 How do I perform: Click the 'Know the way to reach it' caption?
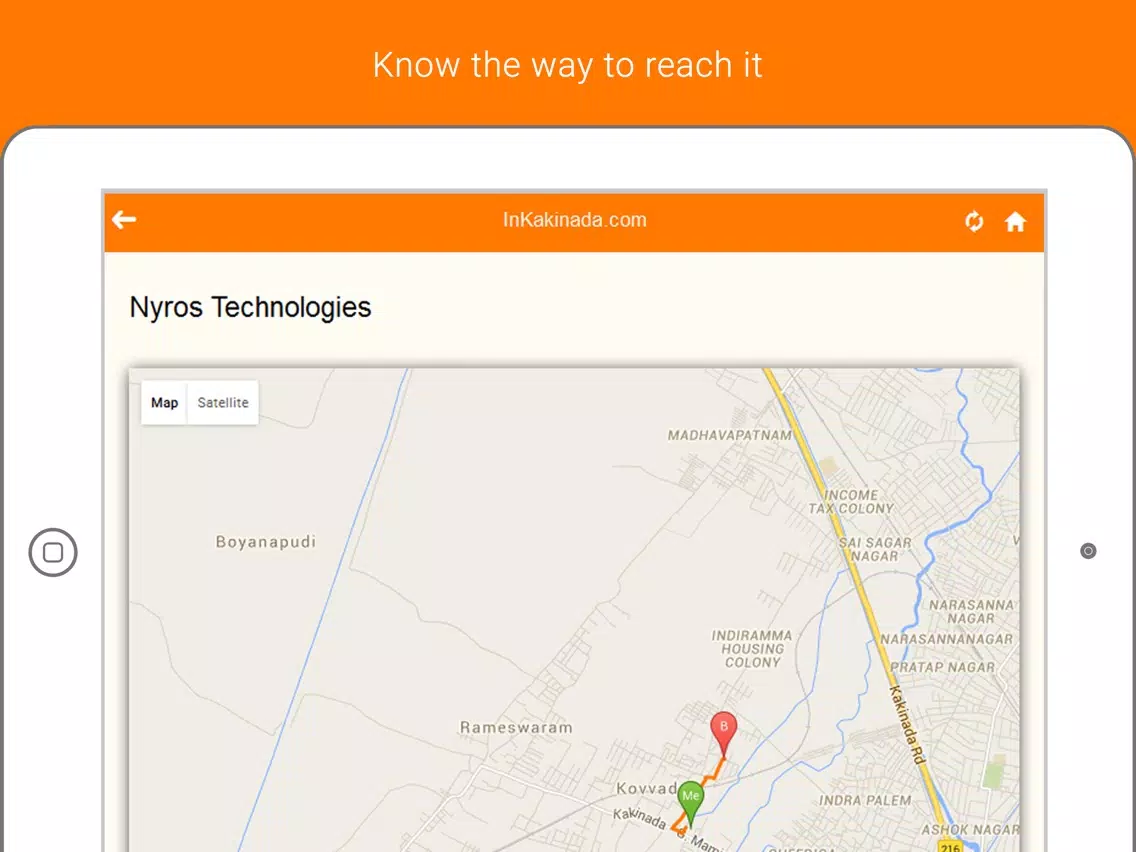tap(567, 64)
